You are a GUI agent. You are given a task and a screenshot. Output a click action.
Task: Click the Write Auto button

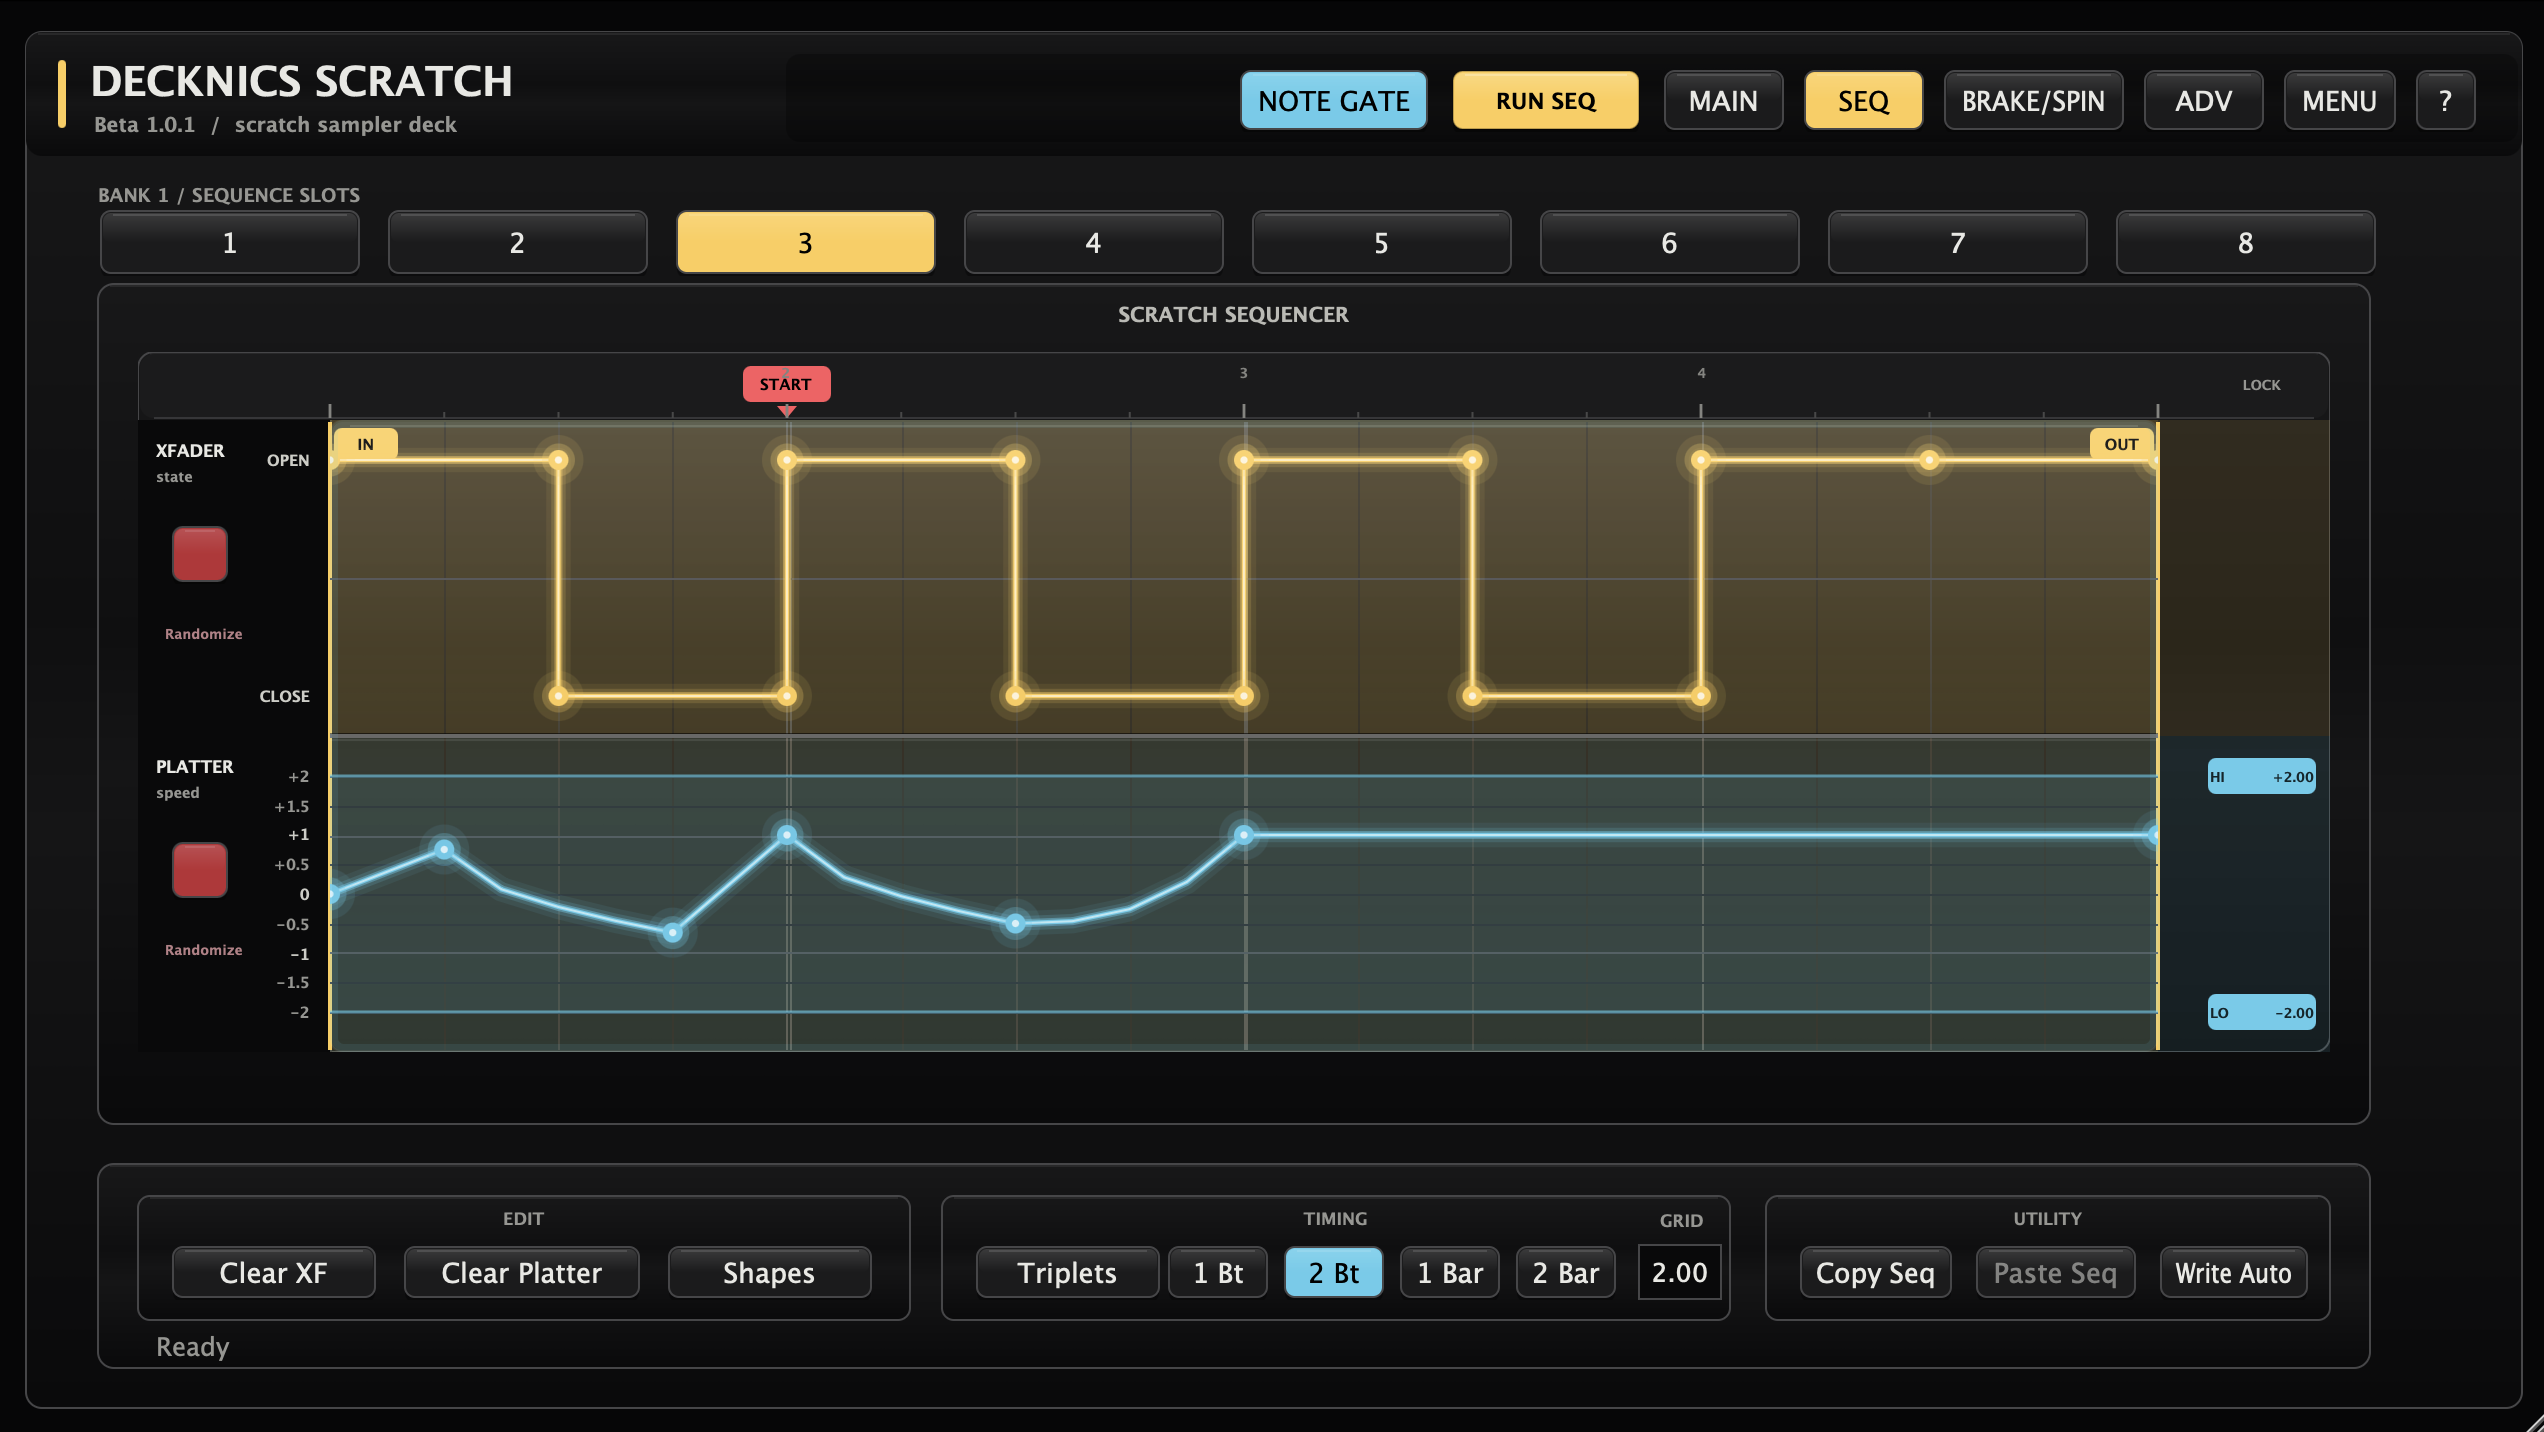pos(2233,1273)
